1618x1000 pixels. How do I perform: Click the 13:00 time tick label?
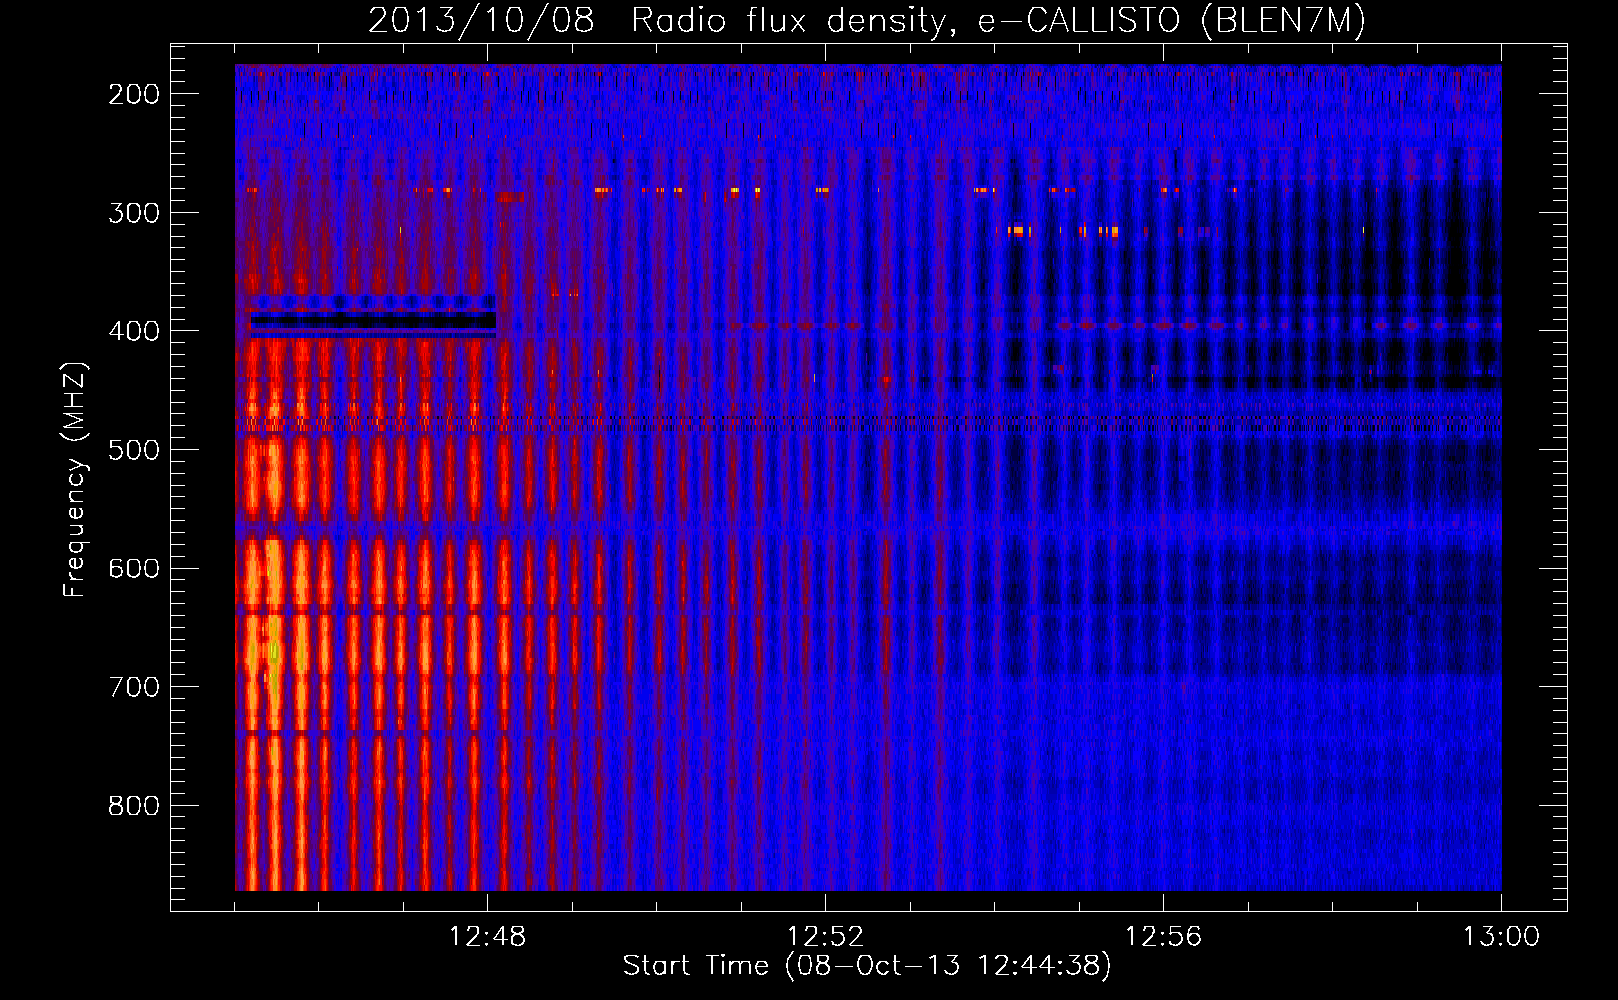tap(1501, 937)
